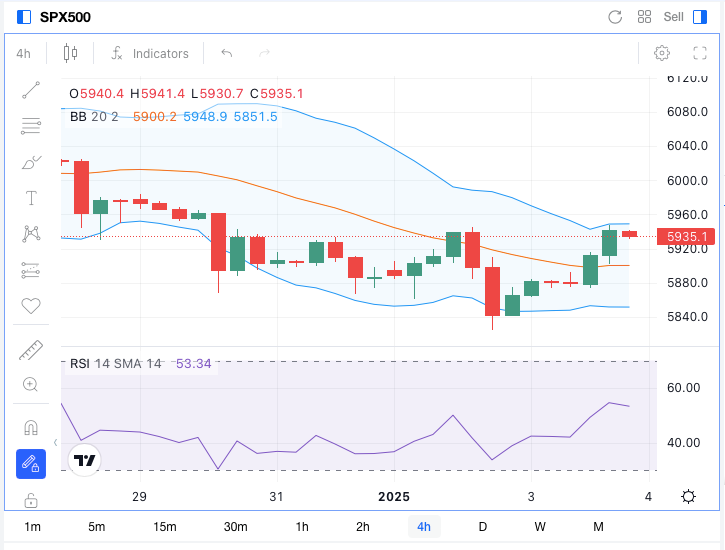Viewport: 725px width, 550px height.
Task: Select the brush drawing tool
Action: coord(30,162)
